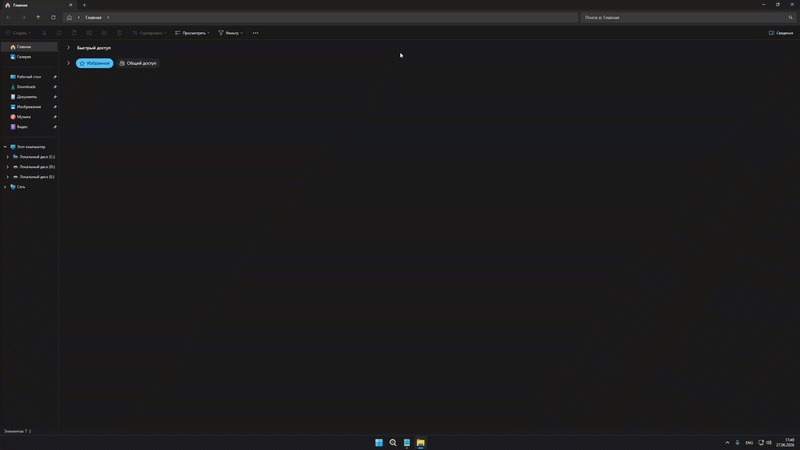
Task: Click the microphone tray icon
Action: coord(737,443)
